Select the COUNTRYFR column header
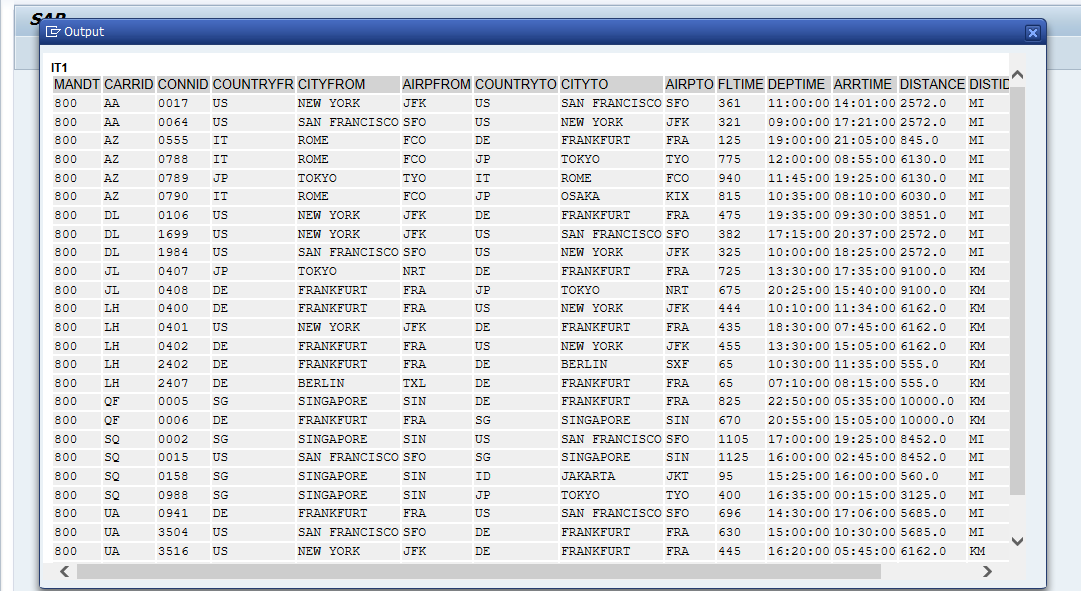This screenshot has height=591, width=1081. click(253, 84)
